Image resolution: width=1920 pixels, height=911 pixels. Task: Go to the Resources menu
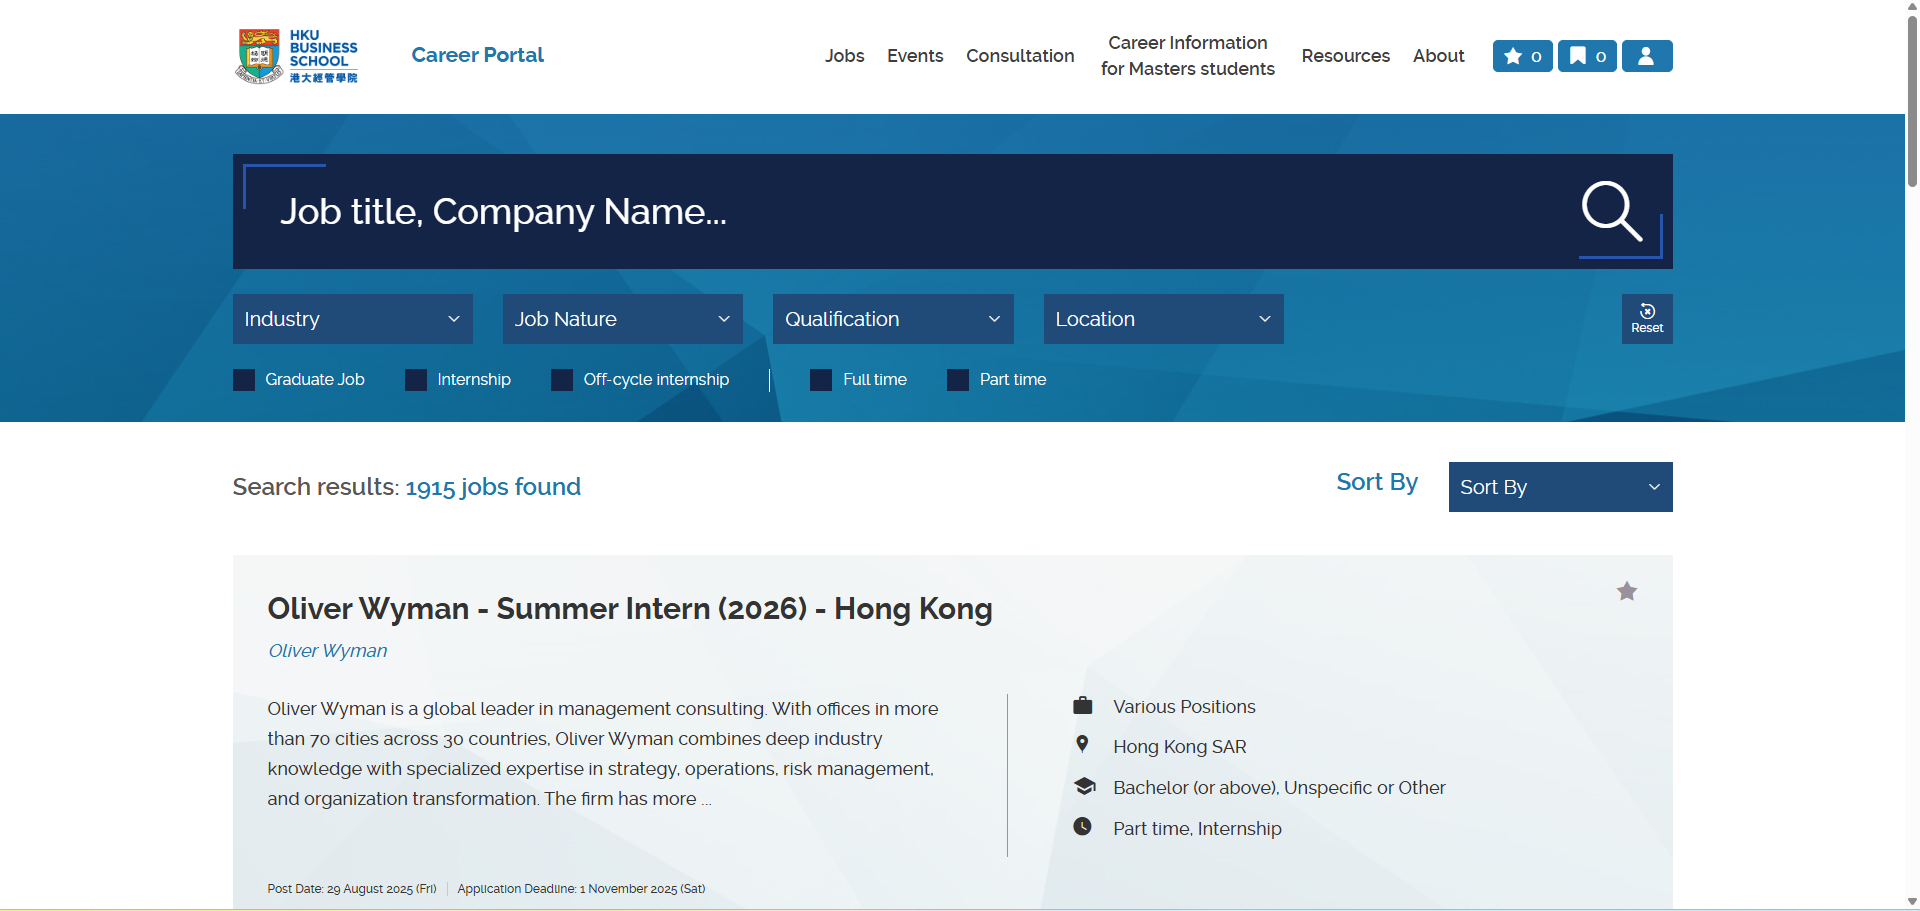pyautogui.click(x=1345, y=56)
